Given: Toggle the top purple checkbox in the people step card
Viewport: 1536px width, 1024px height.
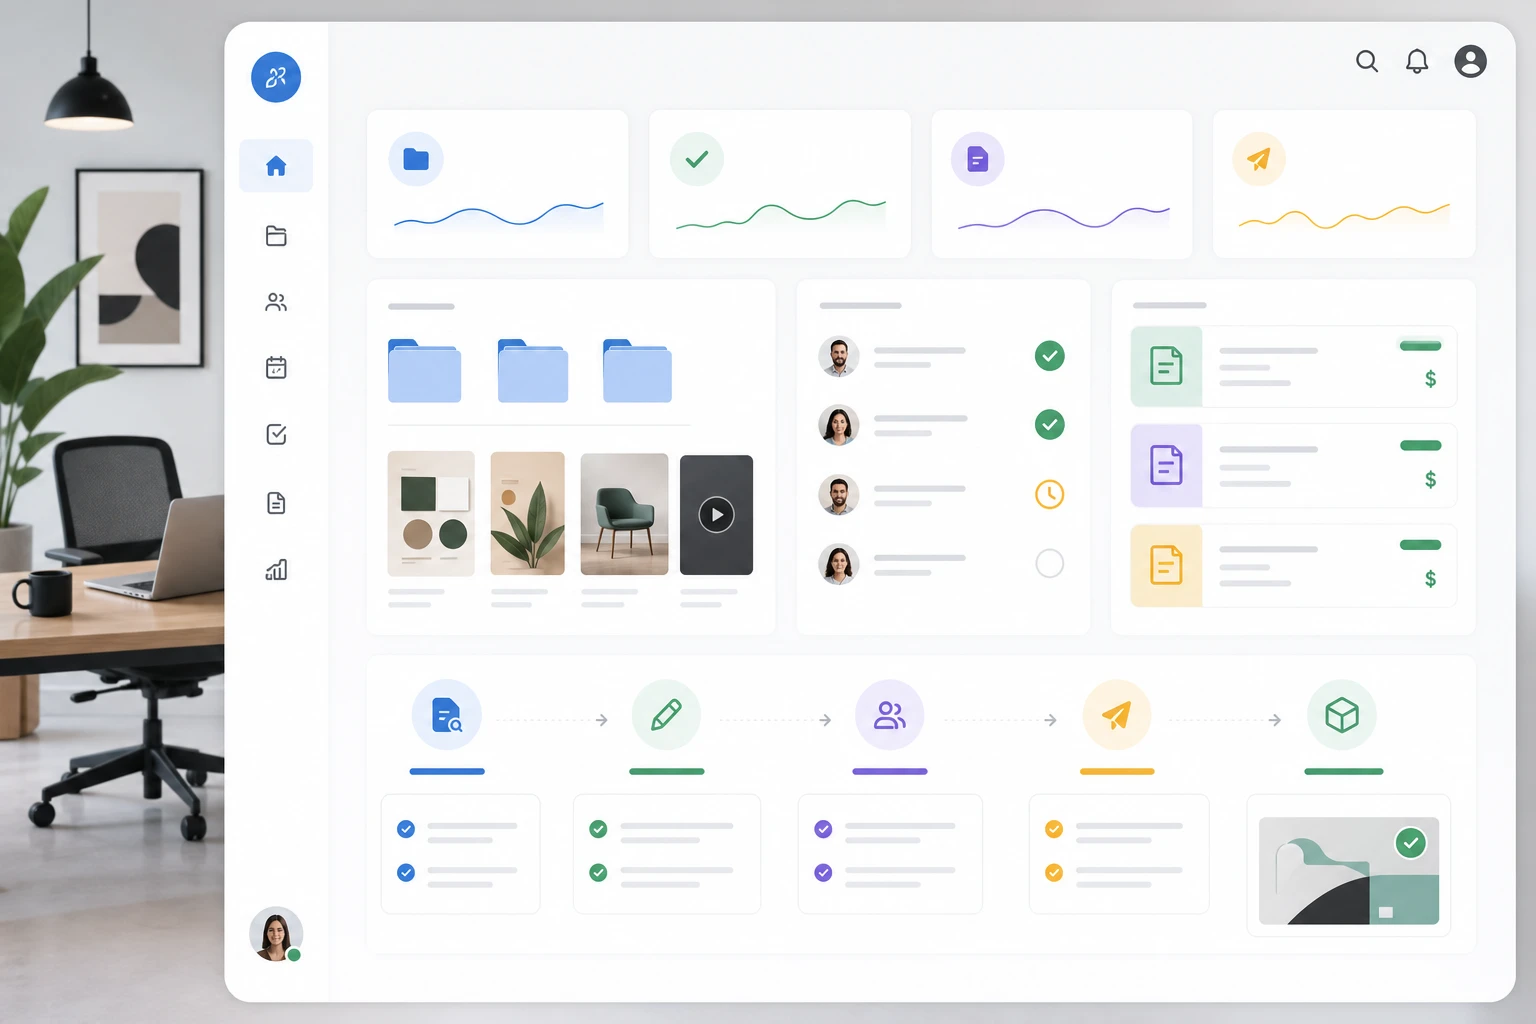Looking at the screenshot, I should point(823,829).
